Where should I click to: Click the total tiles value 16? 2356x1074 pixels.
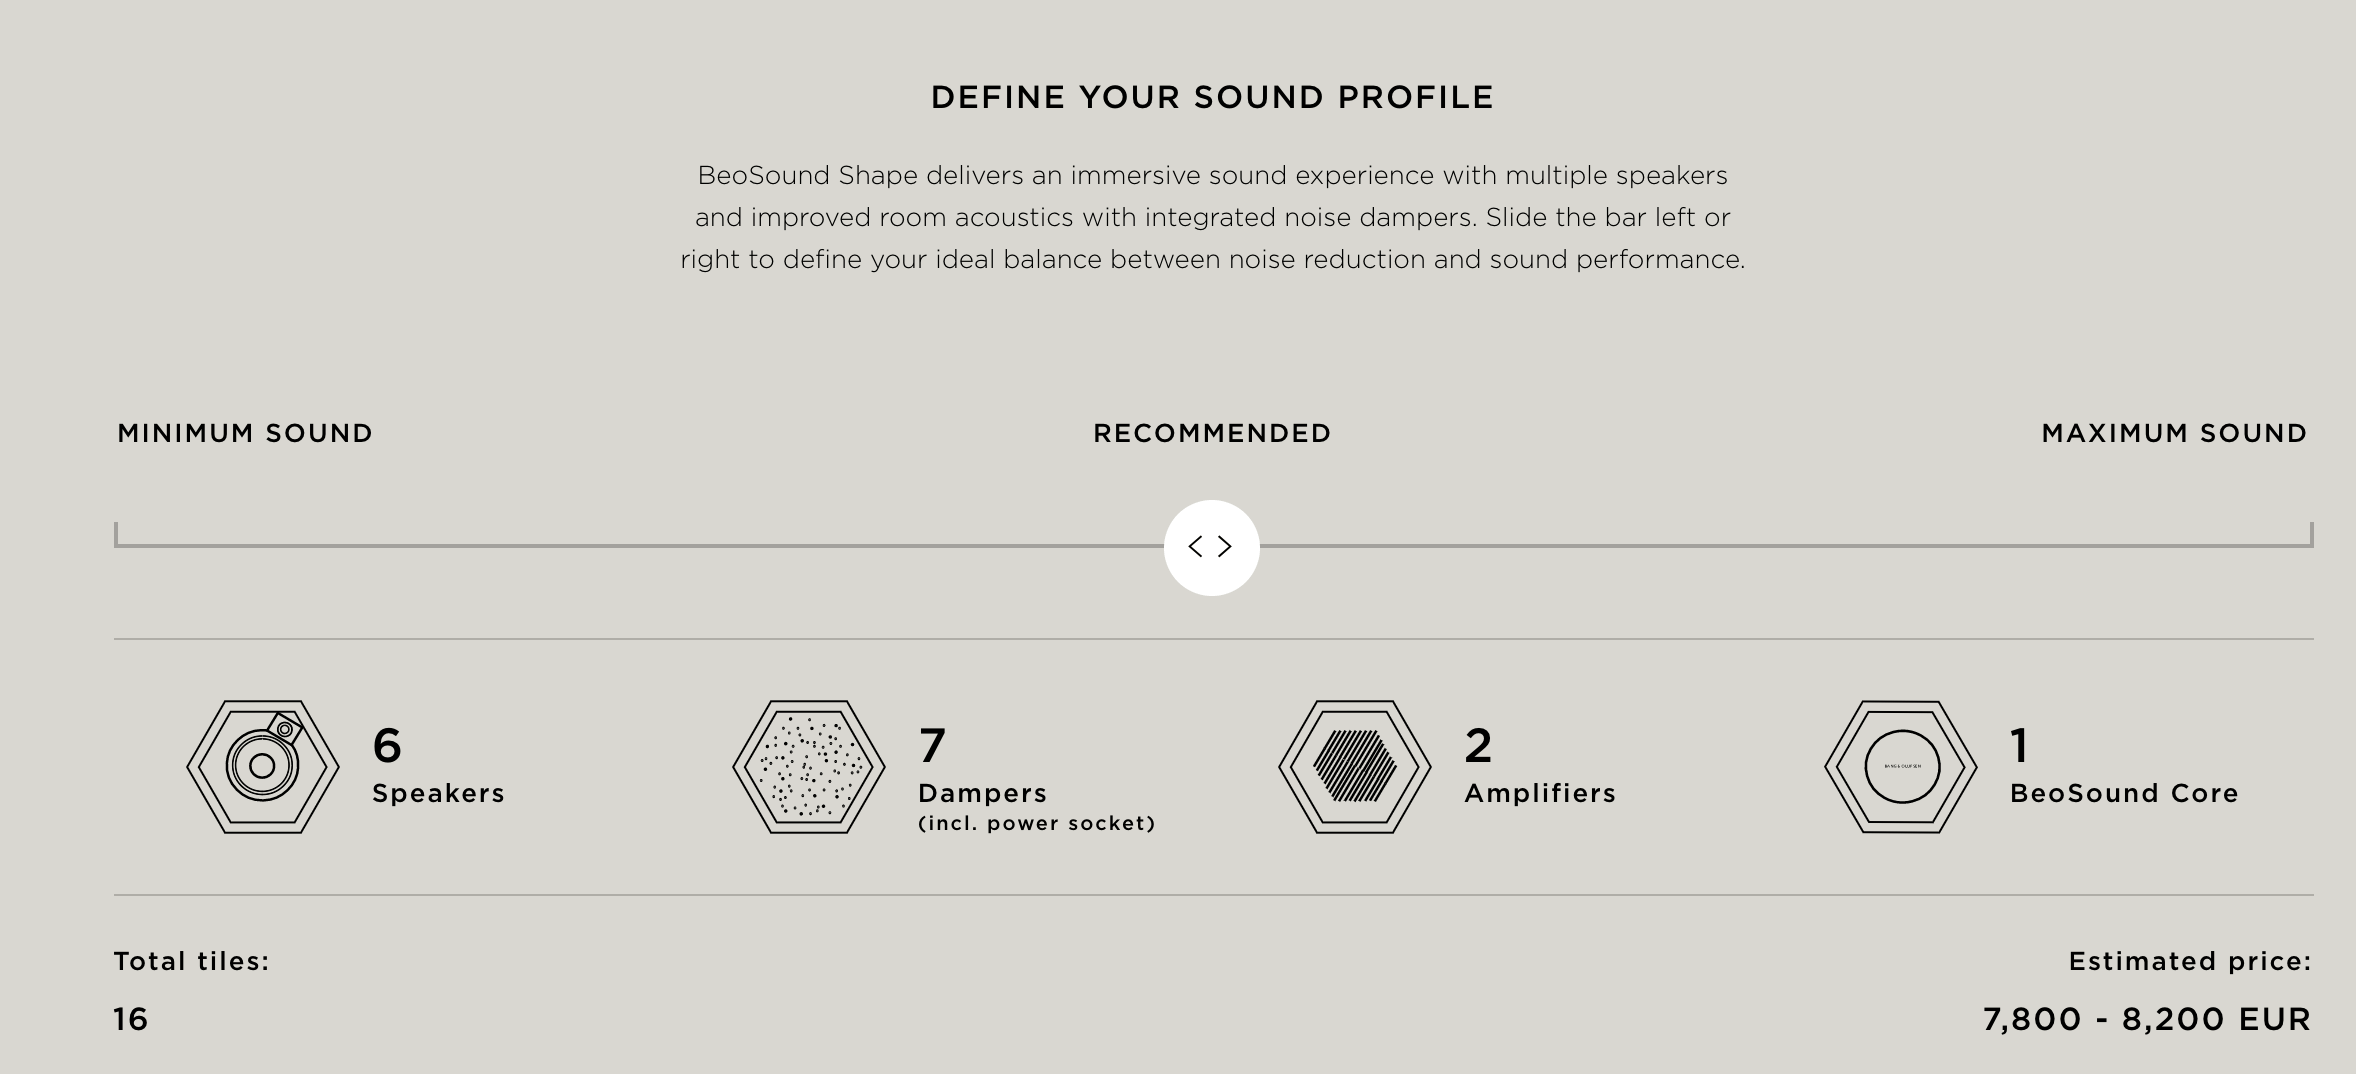(131, 1019)
